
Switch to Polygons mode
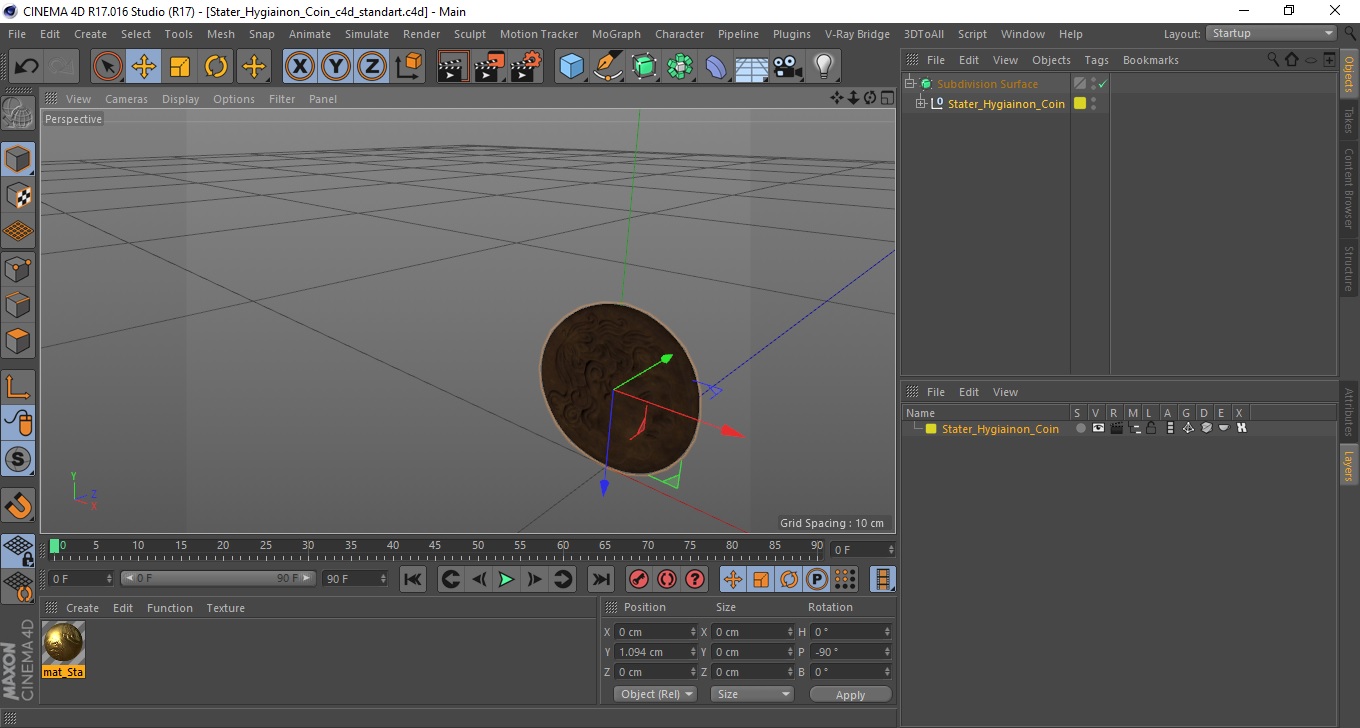18,340
